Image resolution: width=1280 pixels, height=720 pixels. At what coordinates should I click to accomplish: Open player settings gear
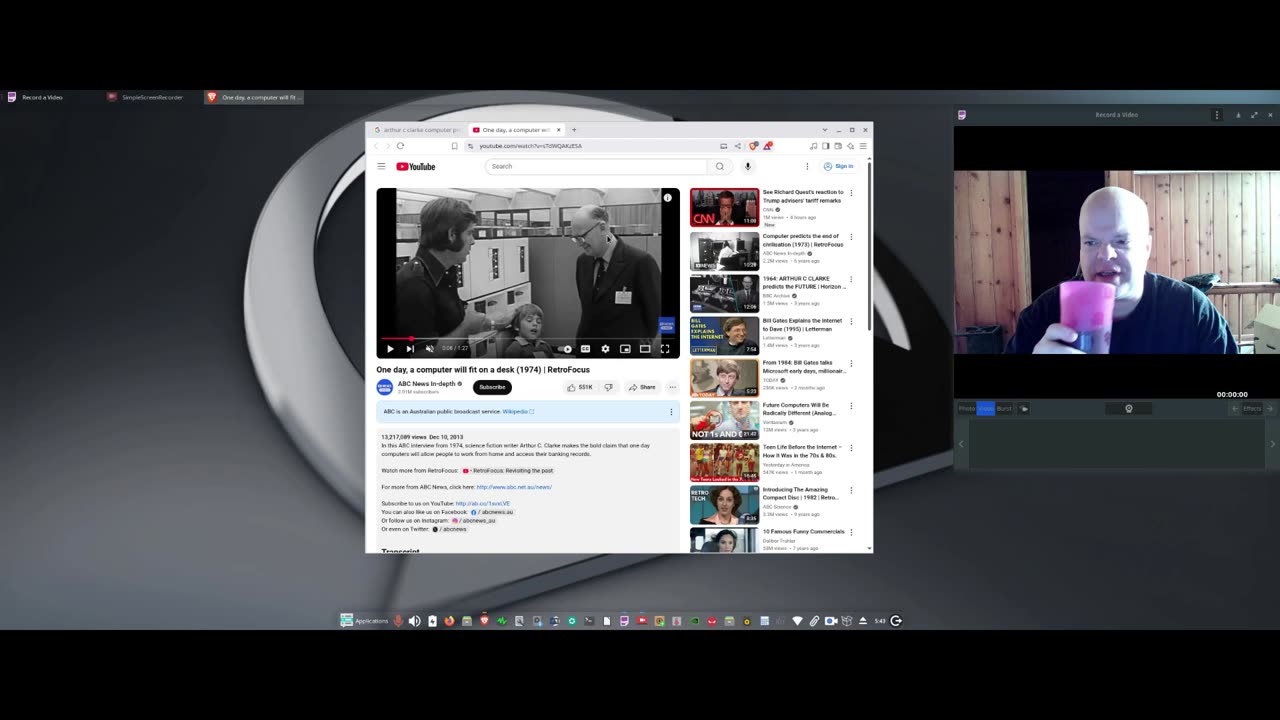pyautogui.click(x=605, y=349)
